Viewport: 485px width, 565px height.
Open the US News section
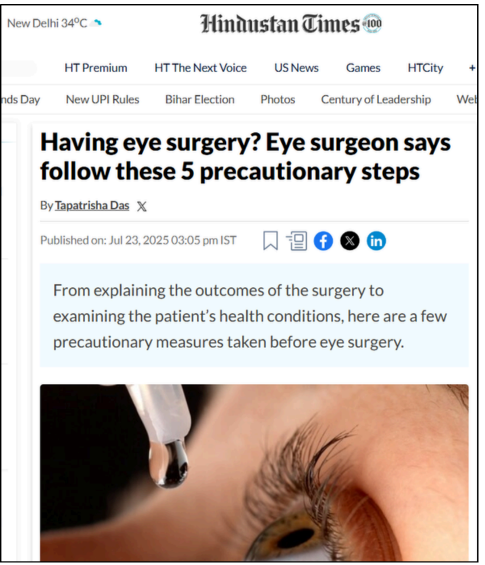click(x=297, y=68)
